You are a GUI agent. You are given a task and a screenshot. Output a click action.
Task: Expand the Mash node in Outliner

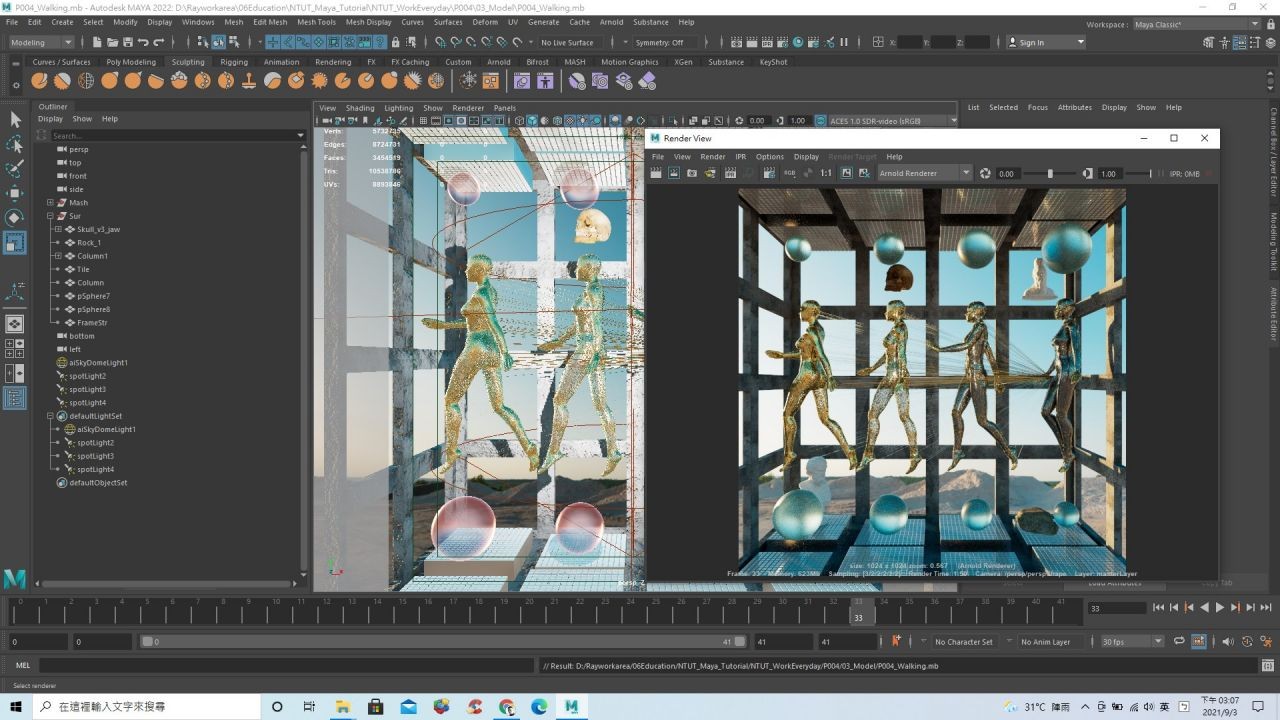(50, 203)
